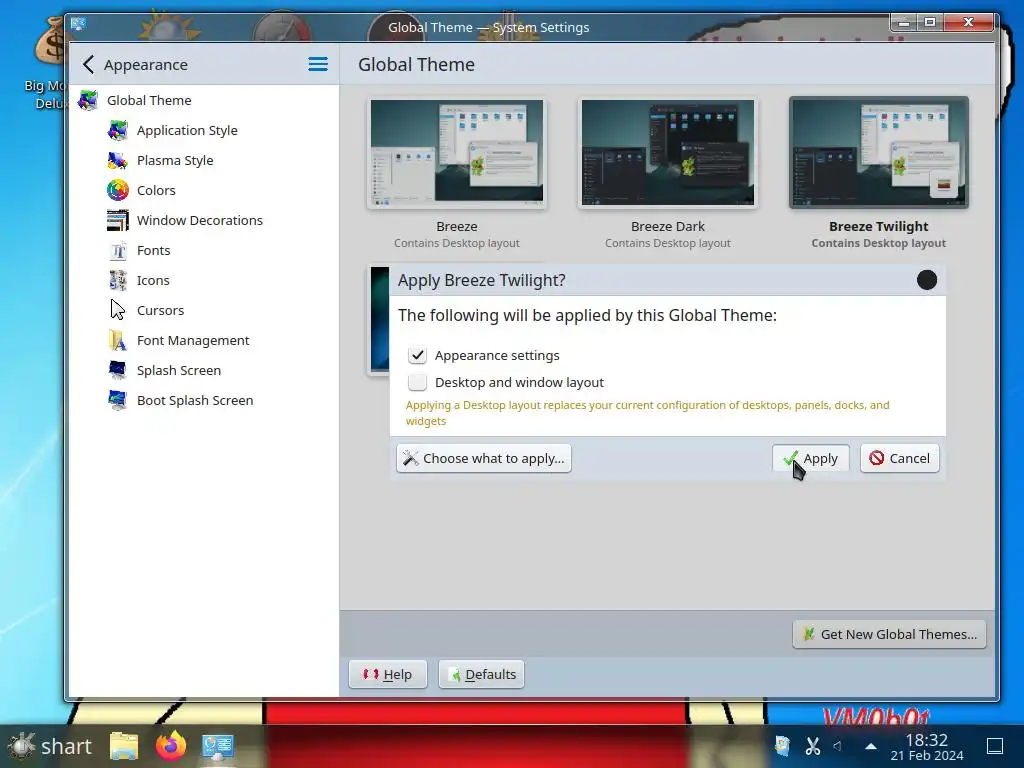
Task: Open the file manager taskbar icon
Action: [x=124, y=746]
